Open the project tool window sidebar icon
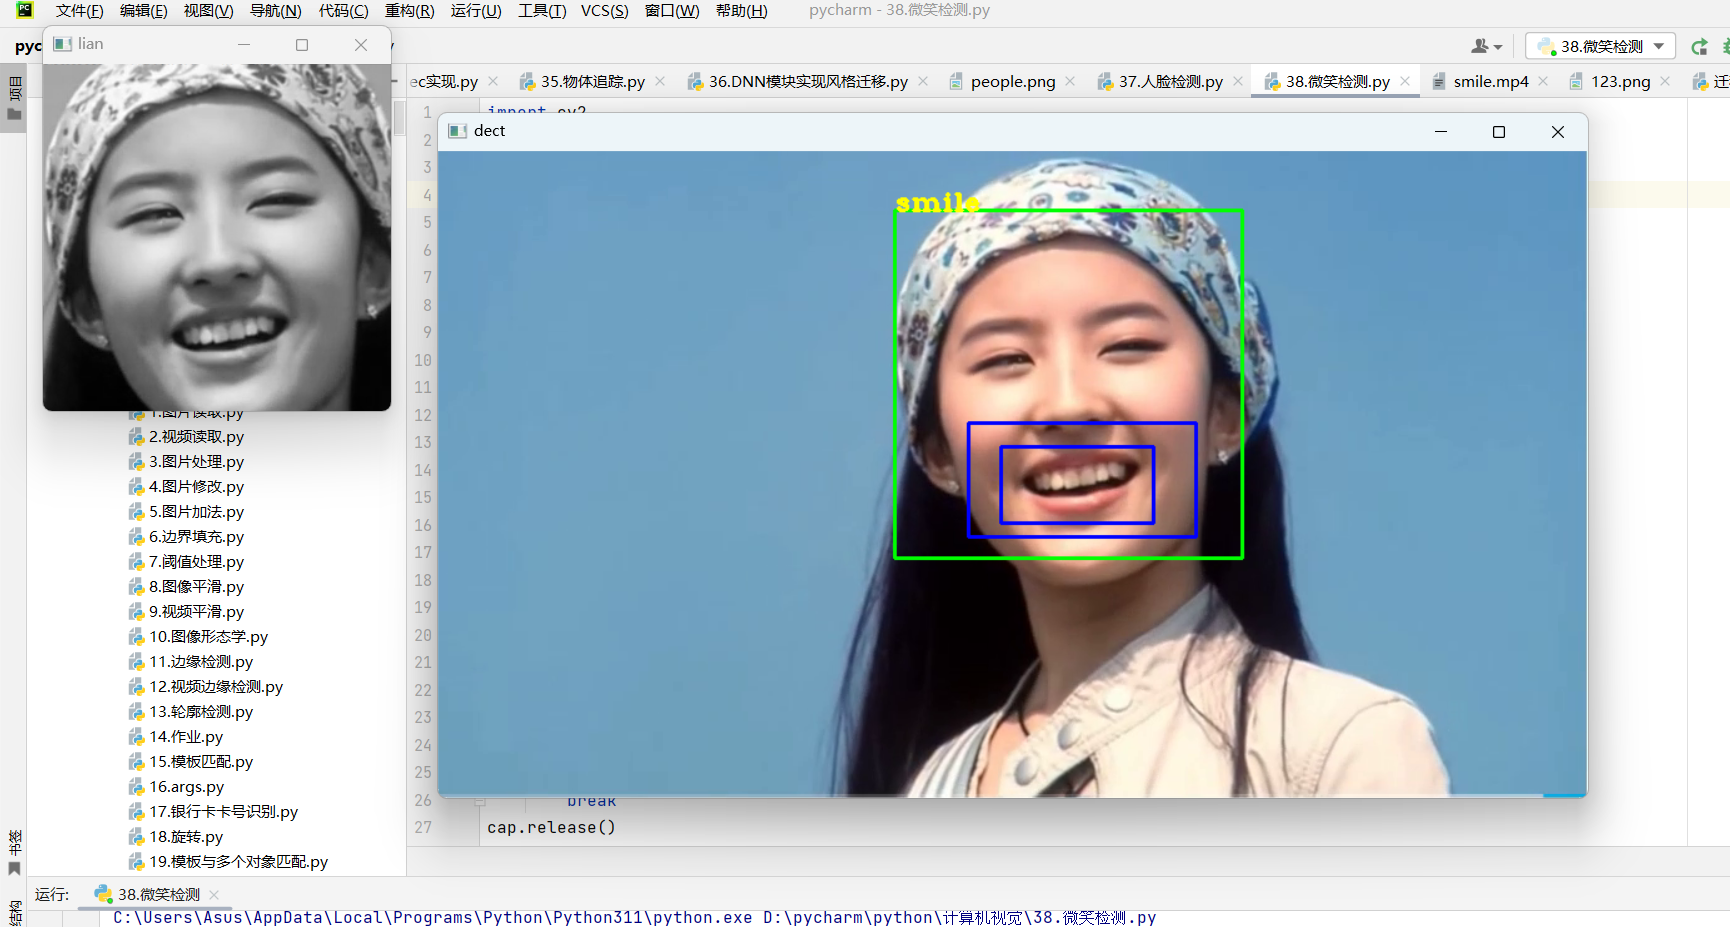Image resolution: width=1730 pixels, height=927 pixels. (14, 98)
